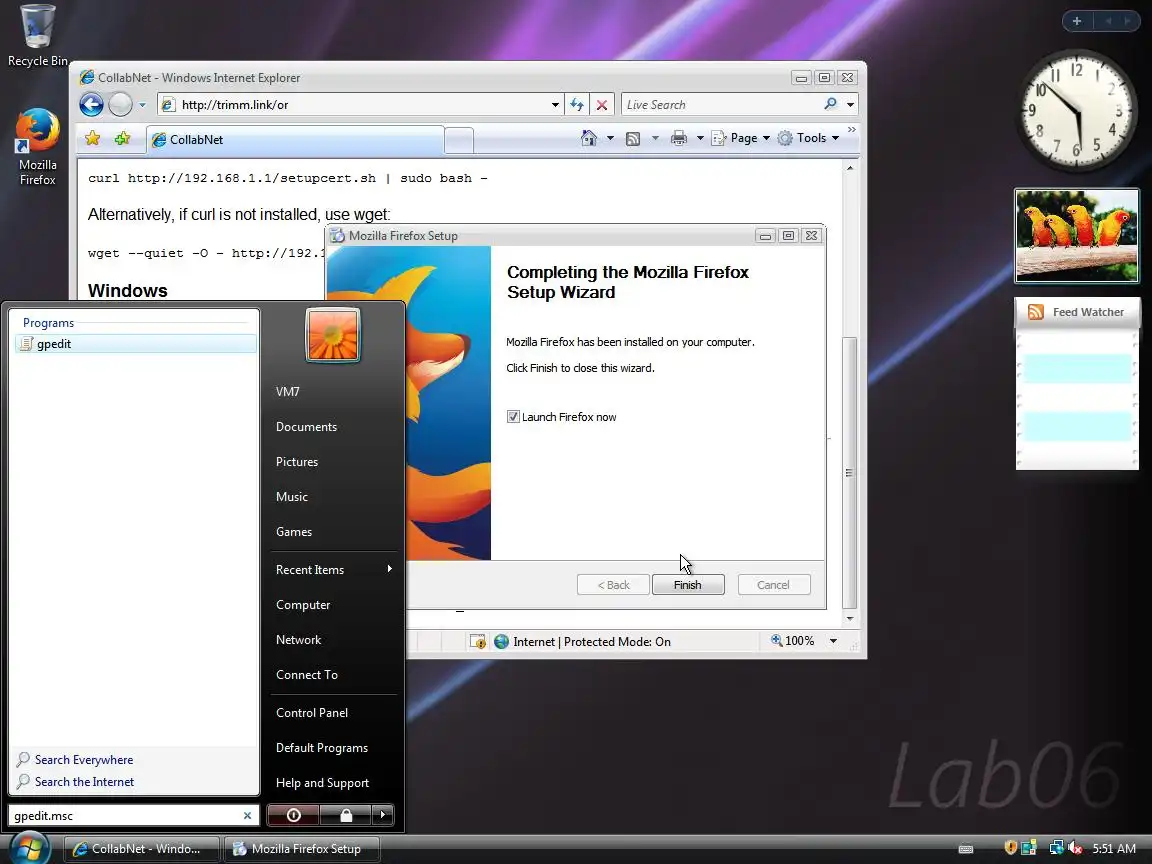Go back in Internet Explorer
1152x864 pixels.
(x=92, y=105)
